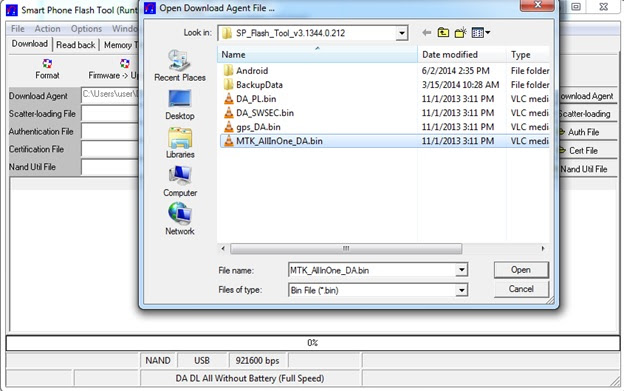Click the dialog title bar app icon

[150, 8]
